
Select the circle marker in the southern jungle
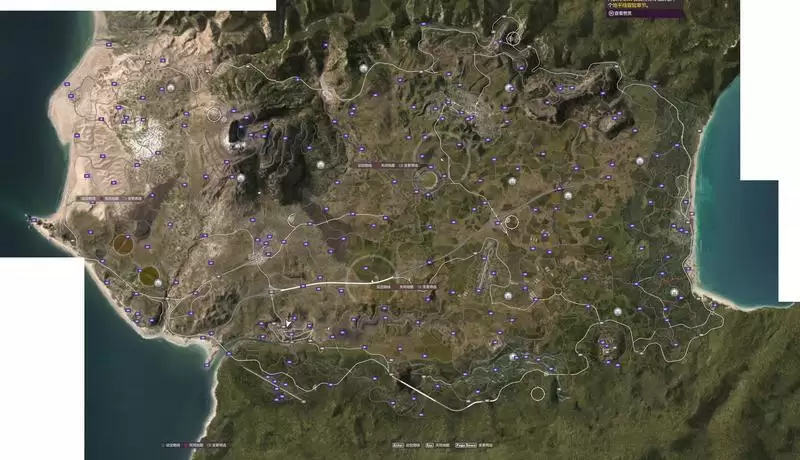(x=538, y=393)
